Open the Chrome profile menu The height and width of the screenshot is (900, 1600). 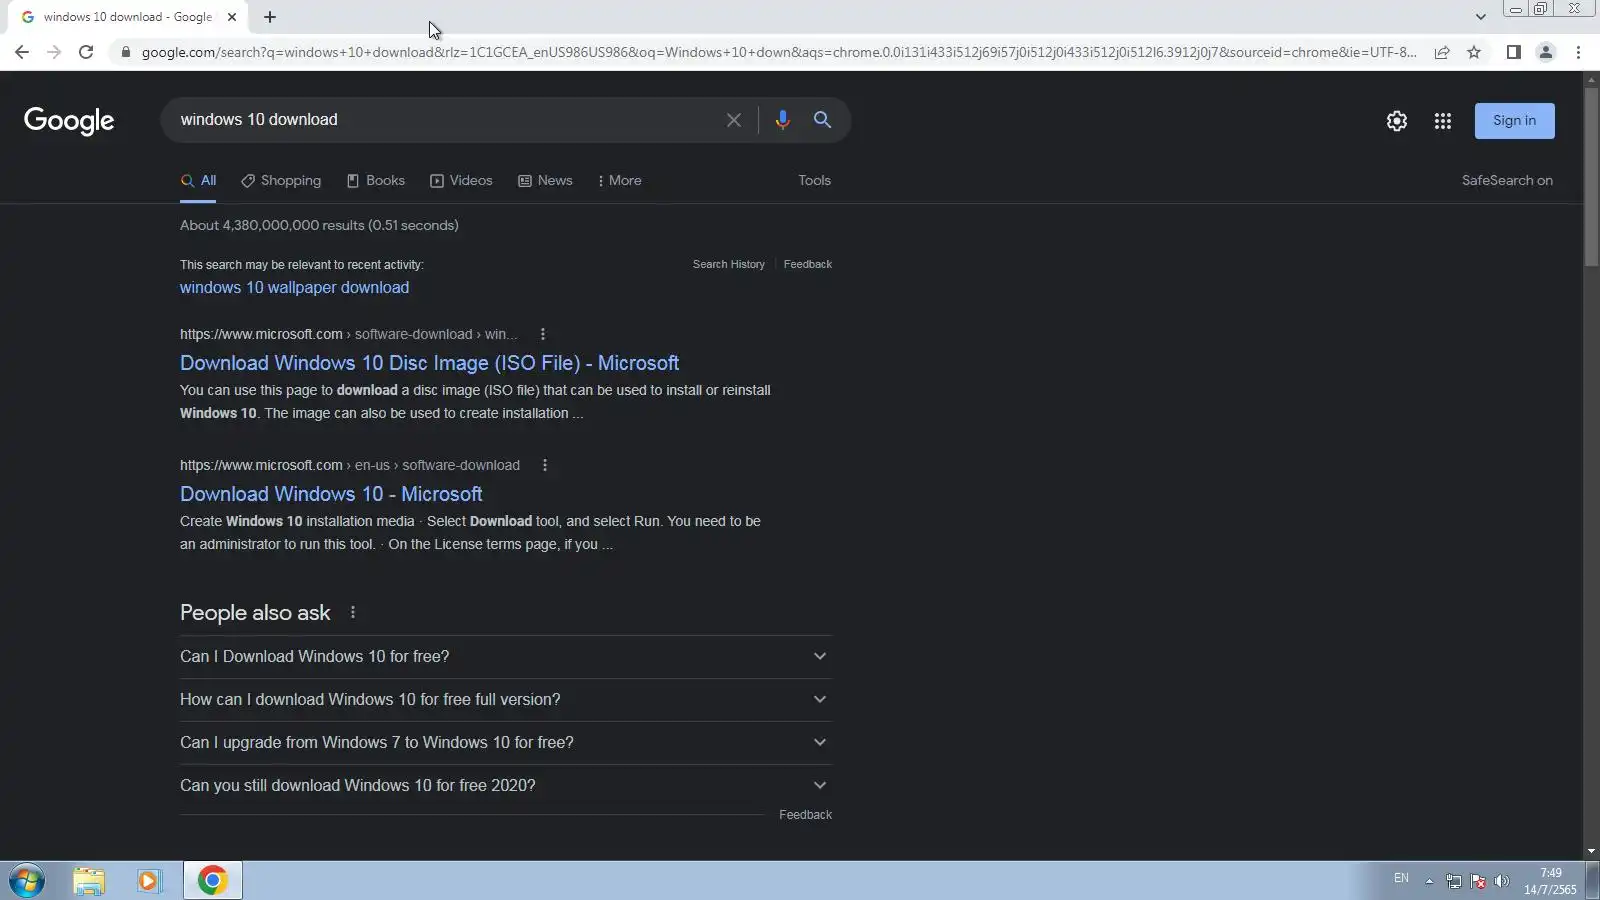point(1546,52)
